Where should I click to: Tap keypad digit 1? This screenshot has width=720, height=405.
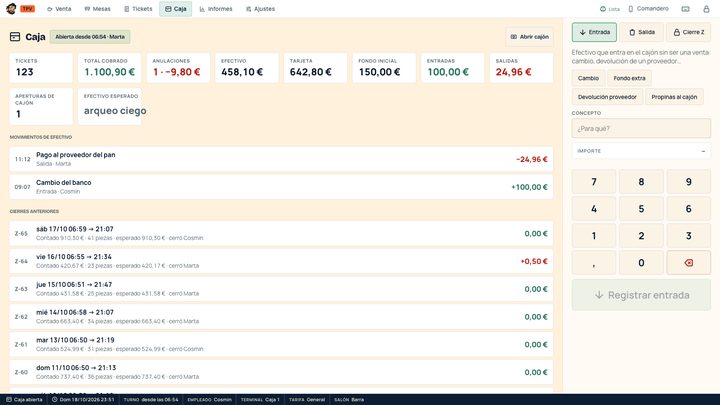[x=594, y=236]
